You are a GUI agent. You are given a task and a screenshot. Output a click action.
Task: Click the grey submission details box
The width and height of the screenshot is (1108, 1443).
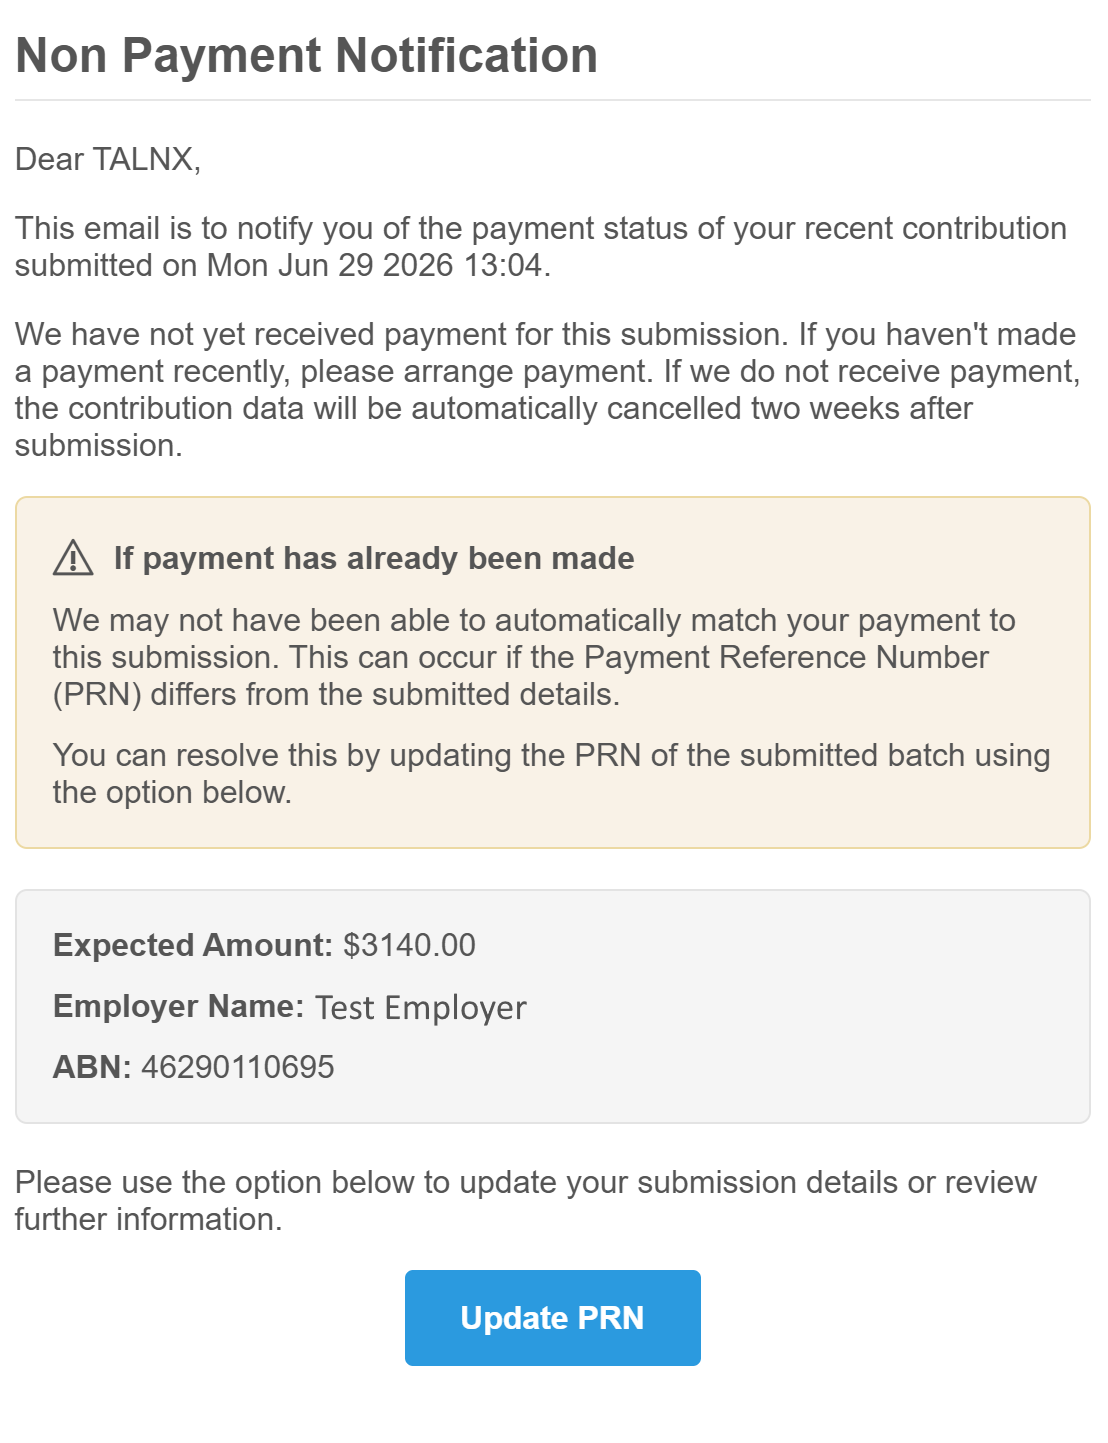[x=553, y=1006]
